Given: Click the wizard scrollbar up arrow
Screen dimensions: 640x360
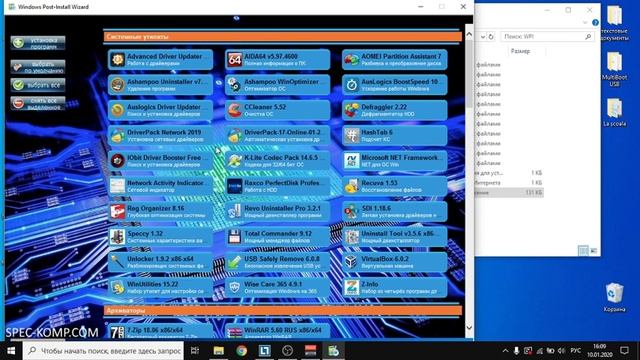Looking at the screenshot, I should (469, 35).
